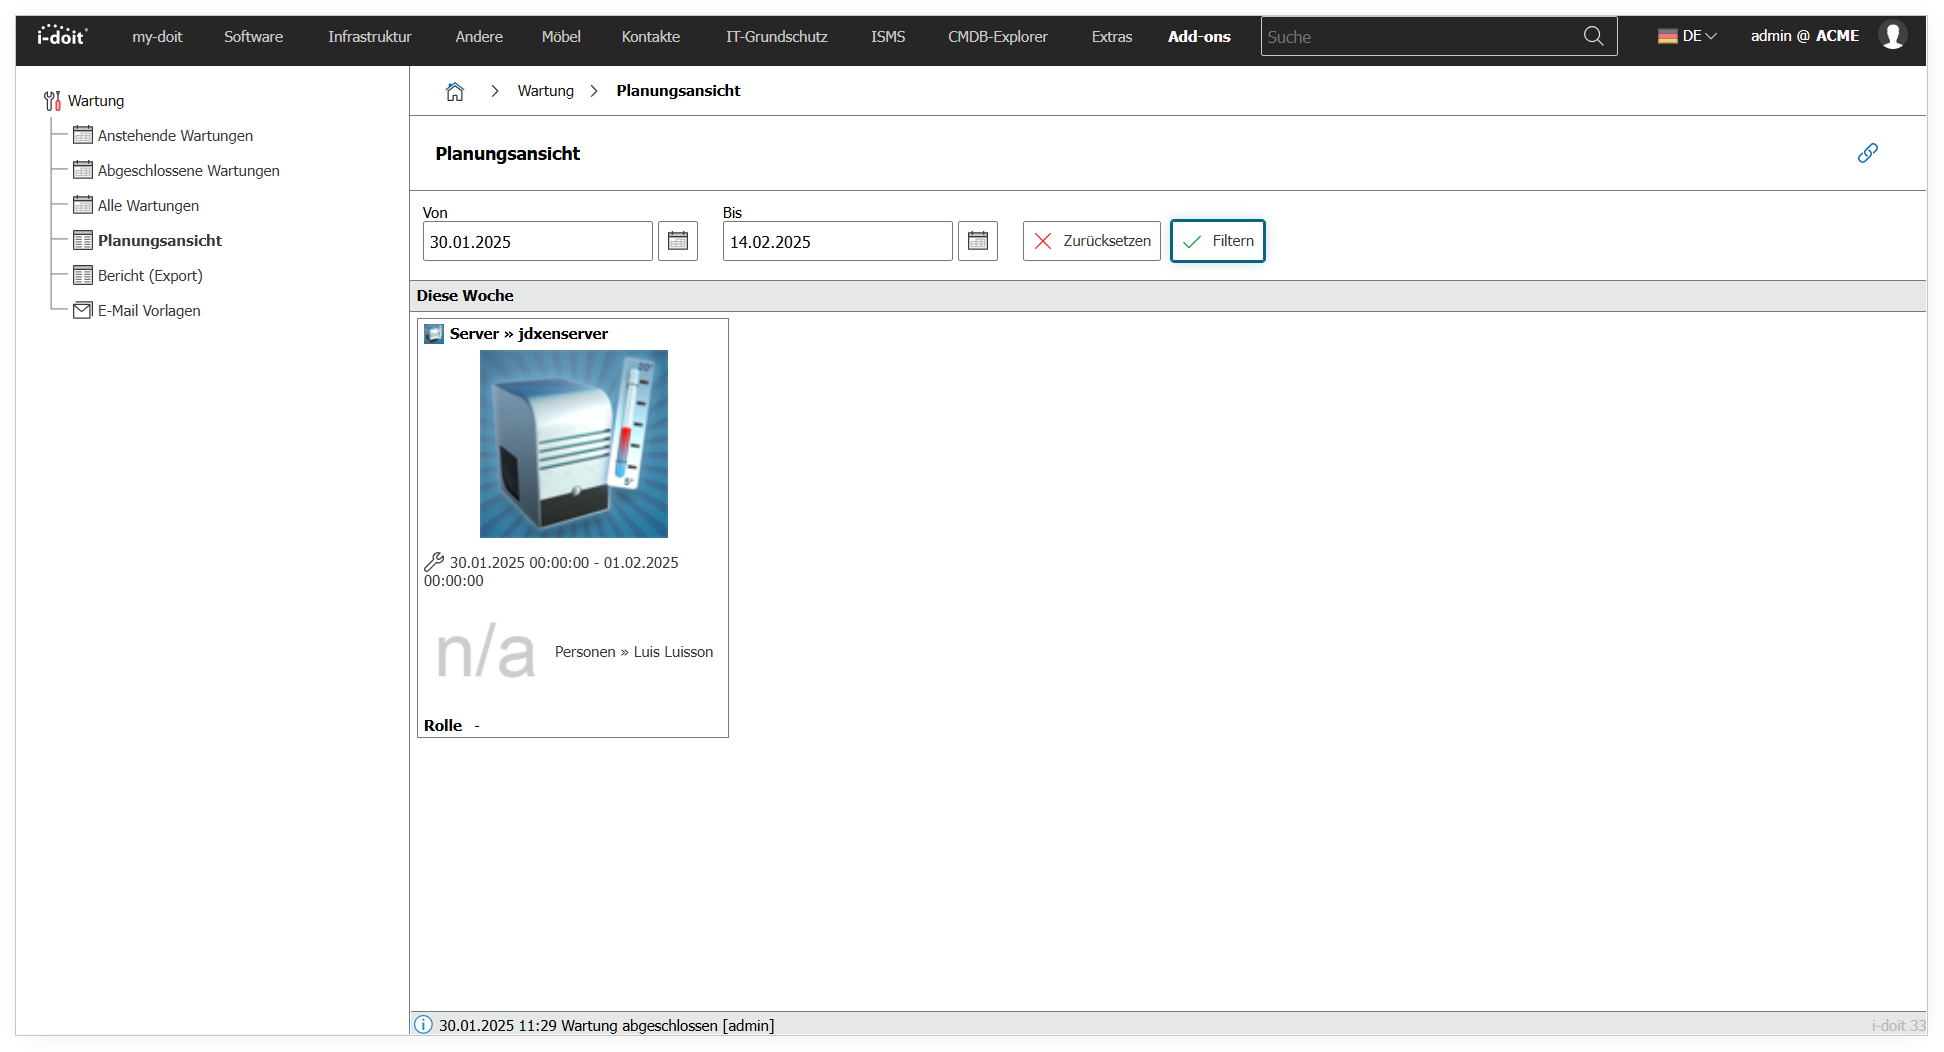Viewport: 1944px width, 1052px height.
Task: Open the CMDB-Explorer menu item
Action: click(997, 37)
